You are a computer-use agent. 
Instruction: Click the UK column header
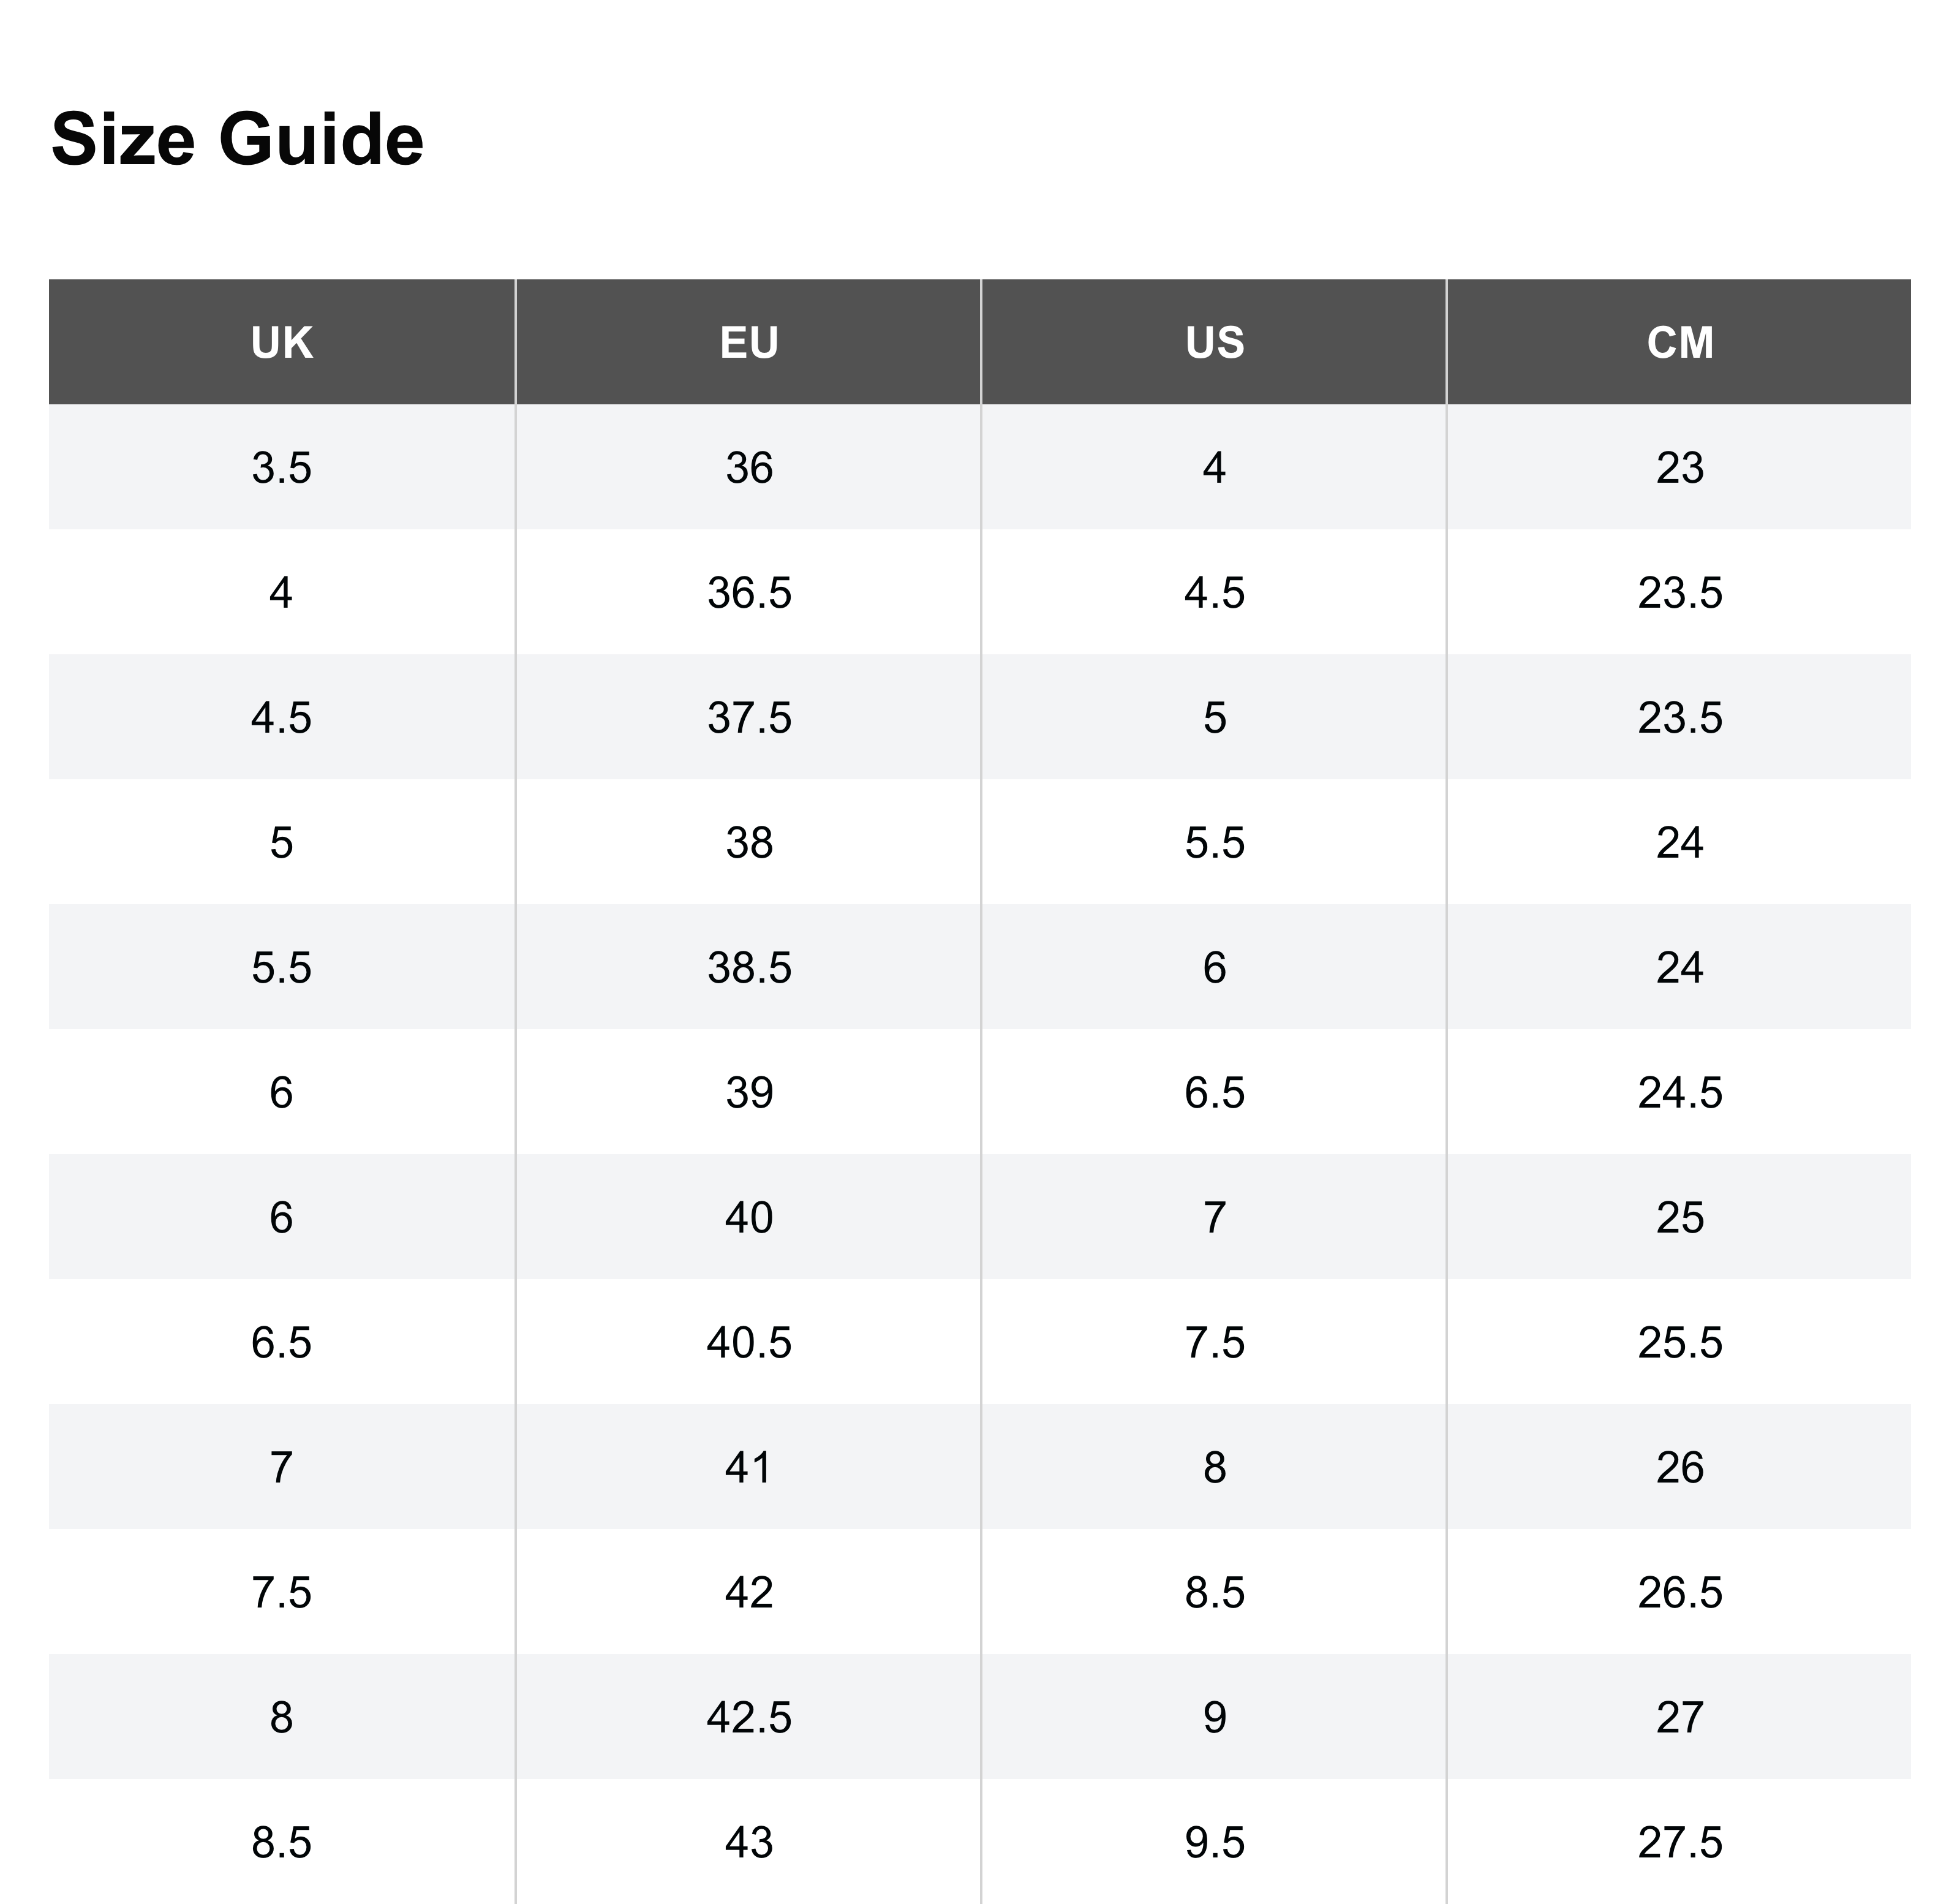pyautogui.click(x=282, y=342)
